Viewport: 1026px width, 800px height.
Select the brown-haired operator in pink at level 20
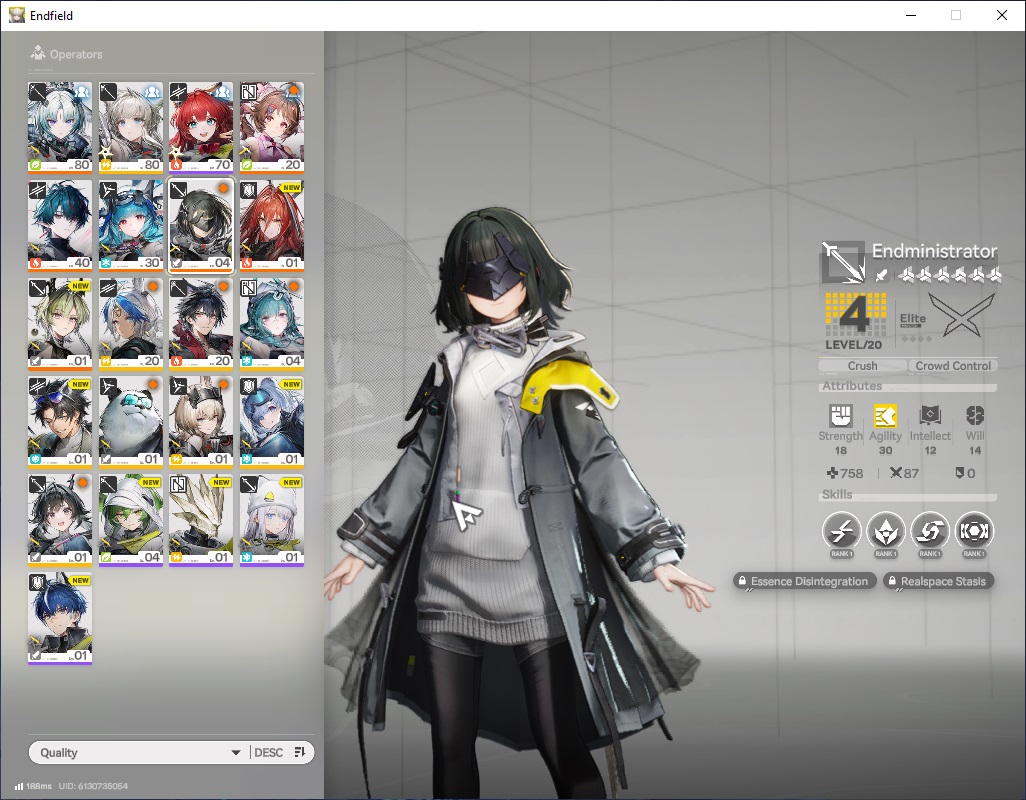click(x=272, y=127)
